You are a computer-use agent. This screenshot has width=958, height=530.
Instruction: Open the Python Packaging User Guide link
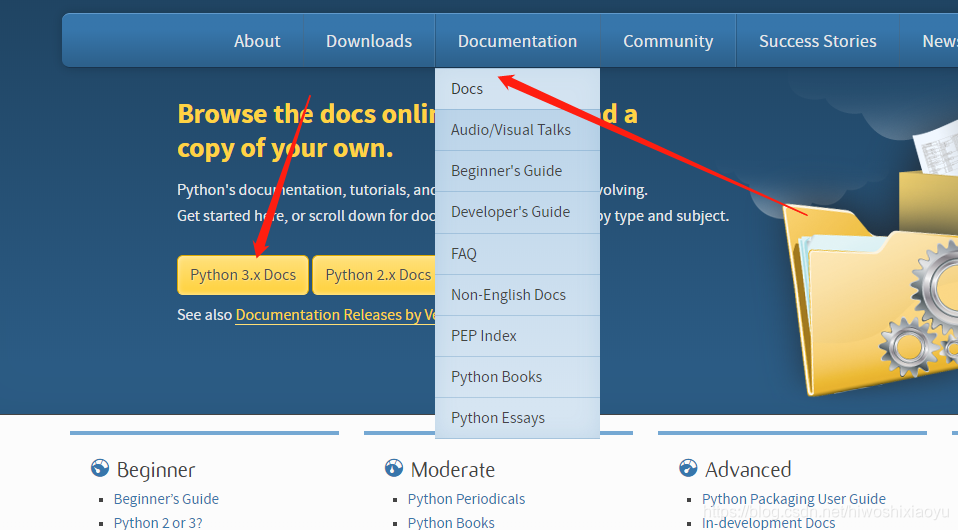coord(794,499)
